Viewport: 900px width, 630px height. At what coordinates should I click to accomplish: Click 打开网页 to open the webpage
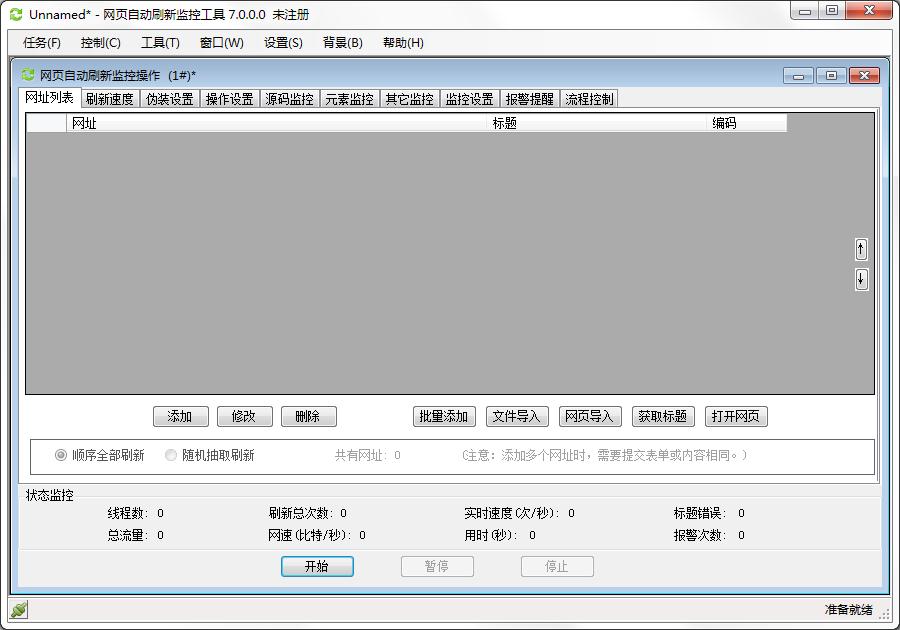pos(737,416)
